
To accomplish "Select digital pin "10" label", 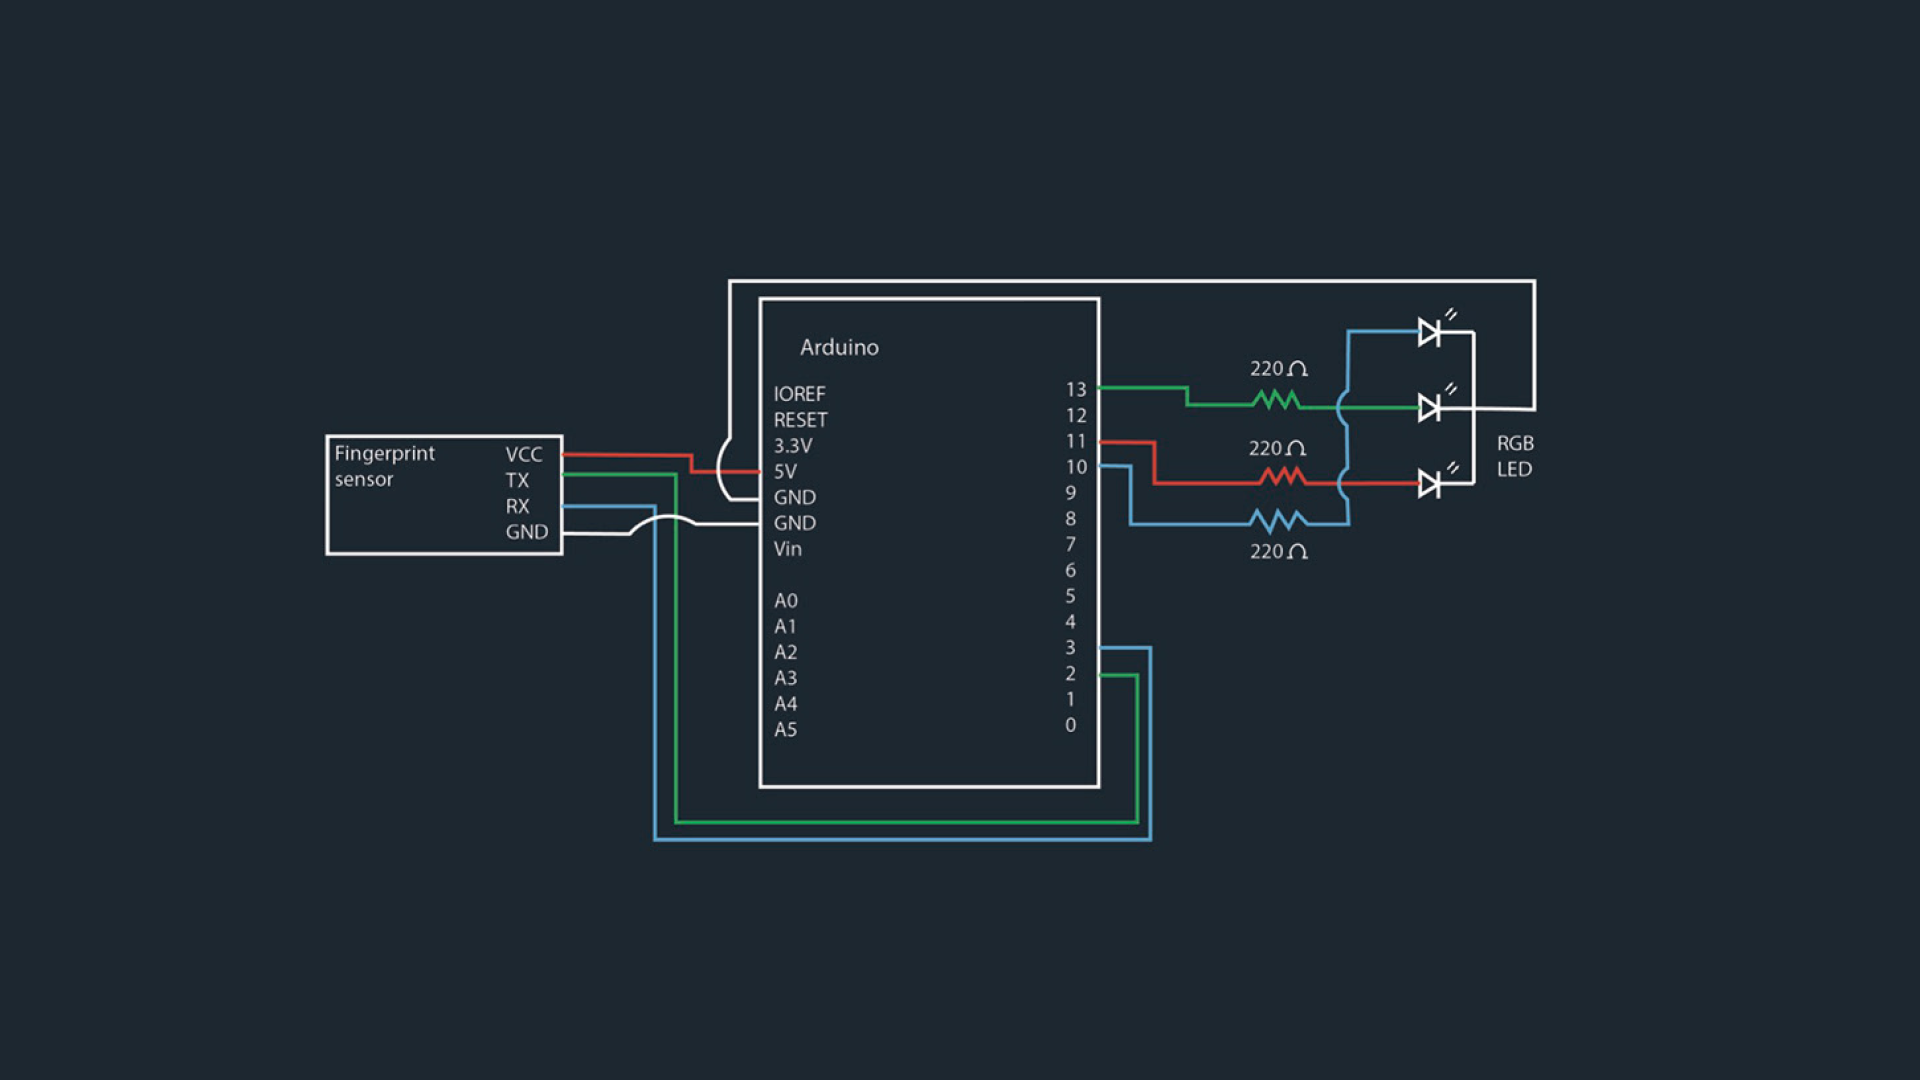I will click(1076, 467).
